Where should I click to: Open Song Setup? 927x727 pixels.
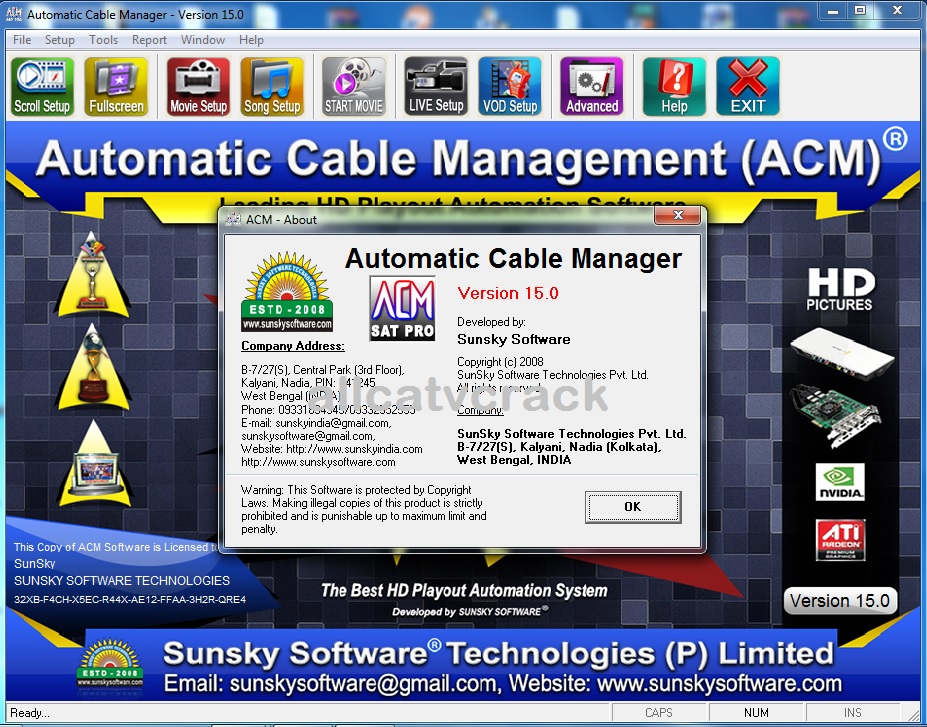[272, 85]
